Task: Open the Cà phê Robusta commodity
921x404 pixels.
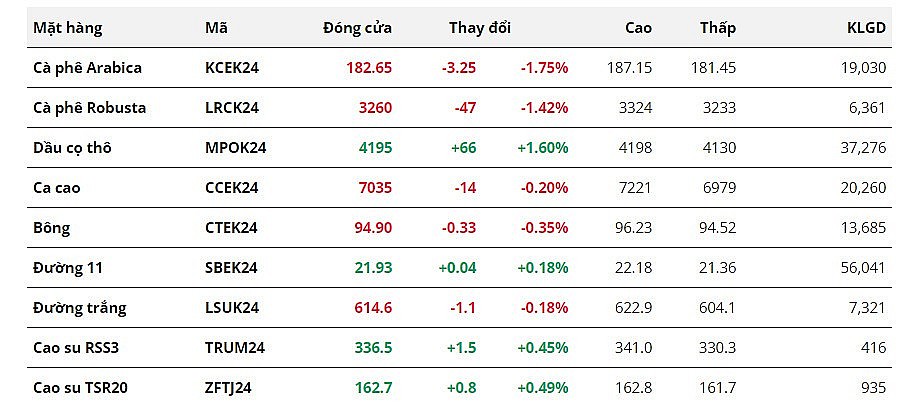Action: coord(90,108)
